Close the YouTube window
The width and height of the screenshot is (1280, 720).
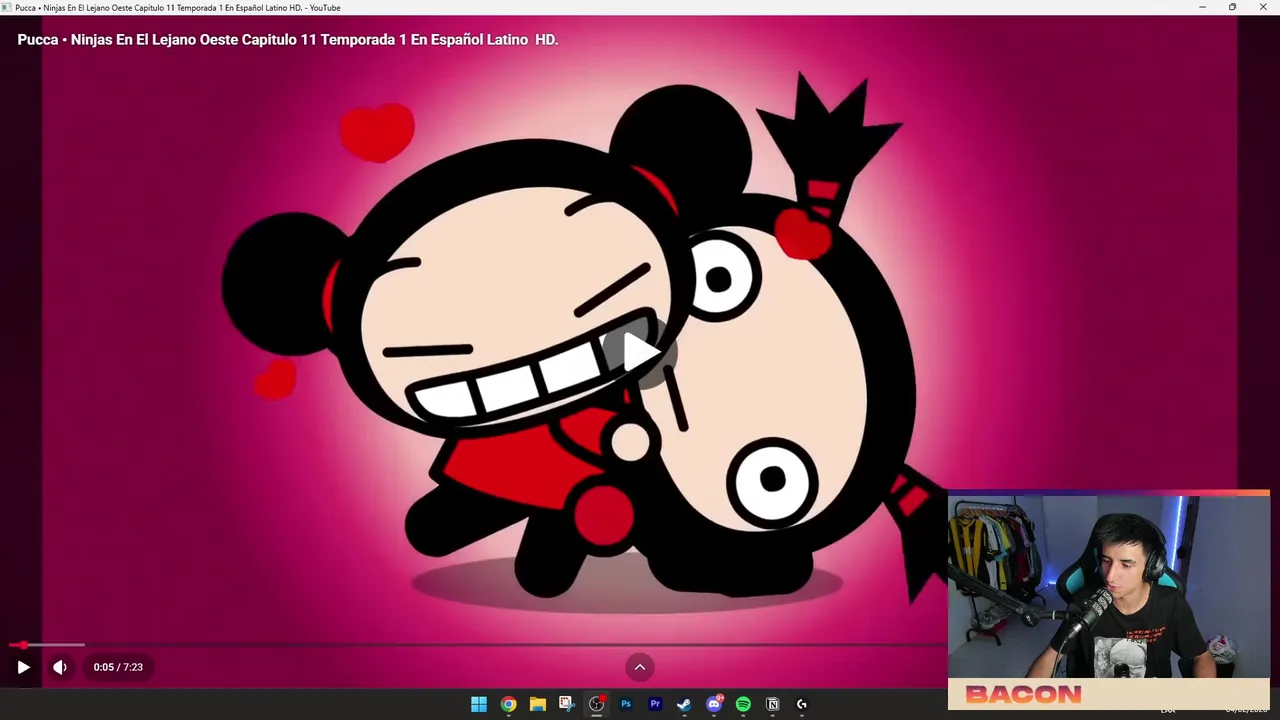click(1263, 7)
